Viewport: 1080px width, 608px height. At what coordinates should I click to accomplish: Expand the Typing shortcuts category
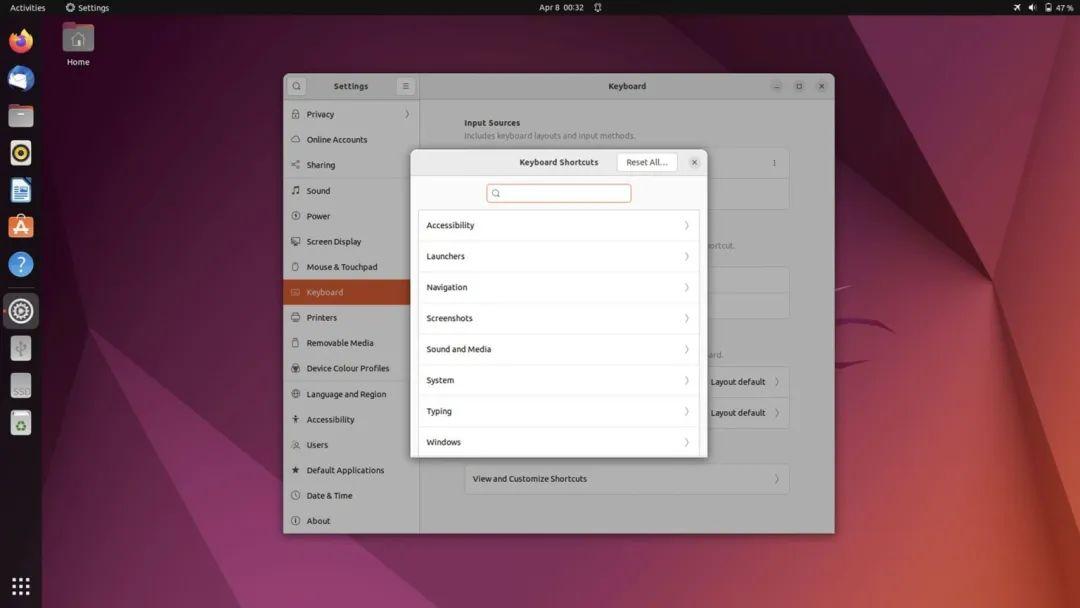coord(558,410)
